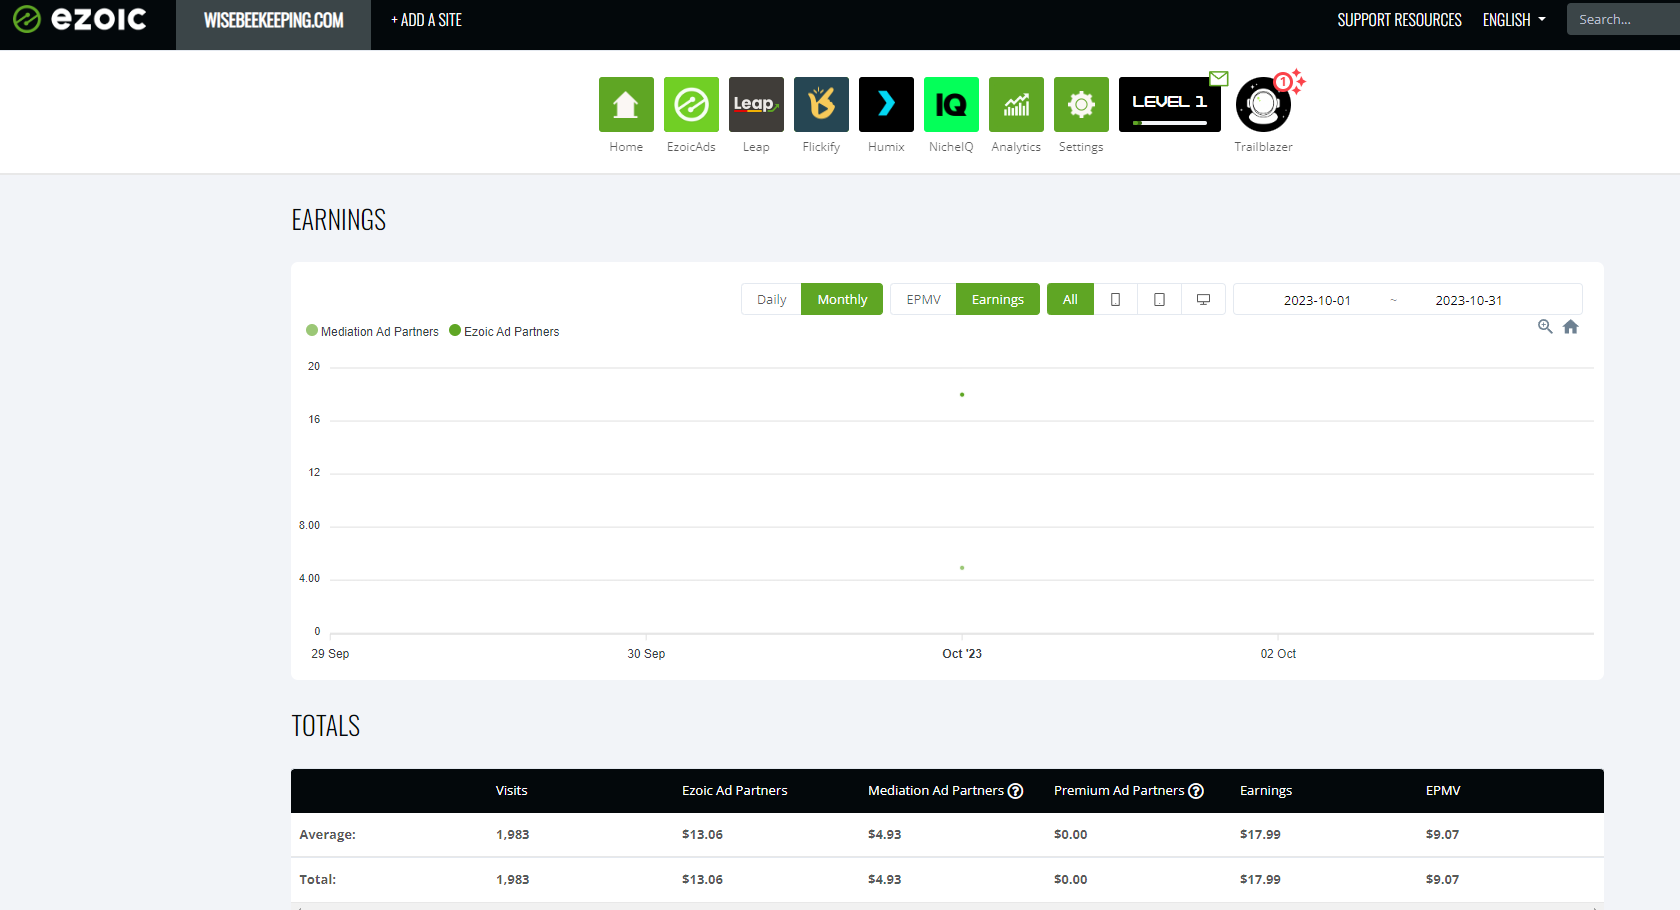
Task: Open the Settings gear icon
Action: click(1081, 104)
